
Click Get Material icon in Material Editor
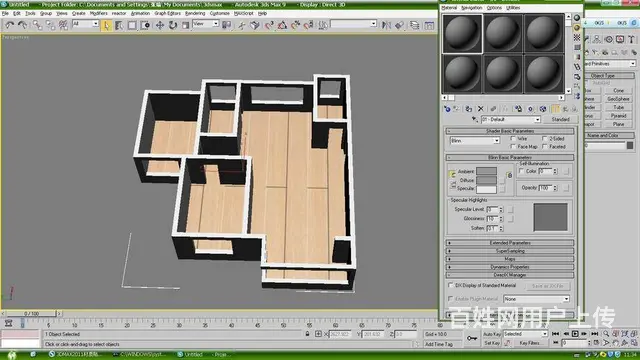(x=447, y=109)
